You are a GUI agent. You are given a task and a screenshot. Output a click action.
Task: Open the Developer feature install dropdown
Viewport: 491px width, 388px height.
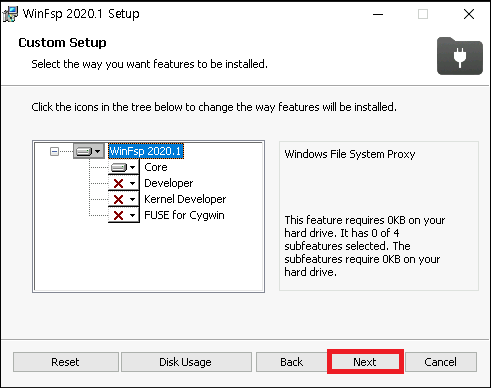tap(123, 183)
